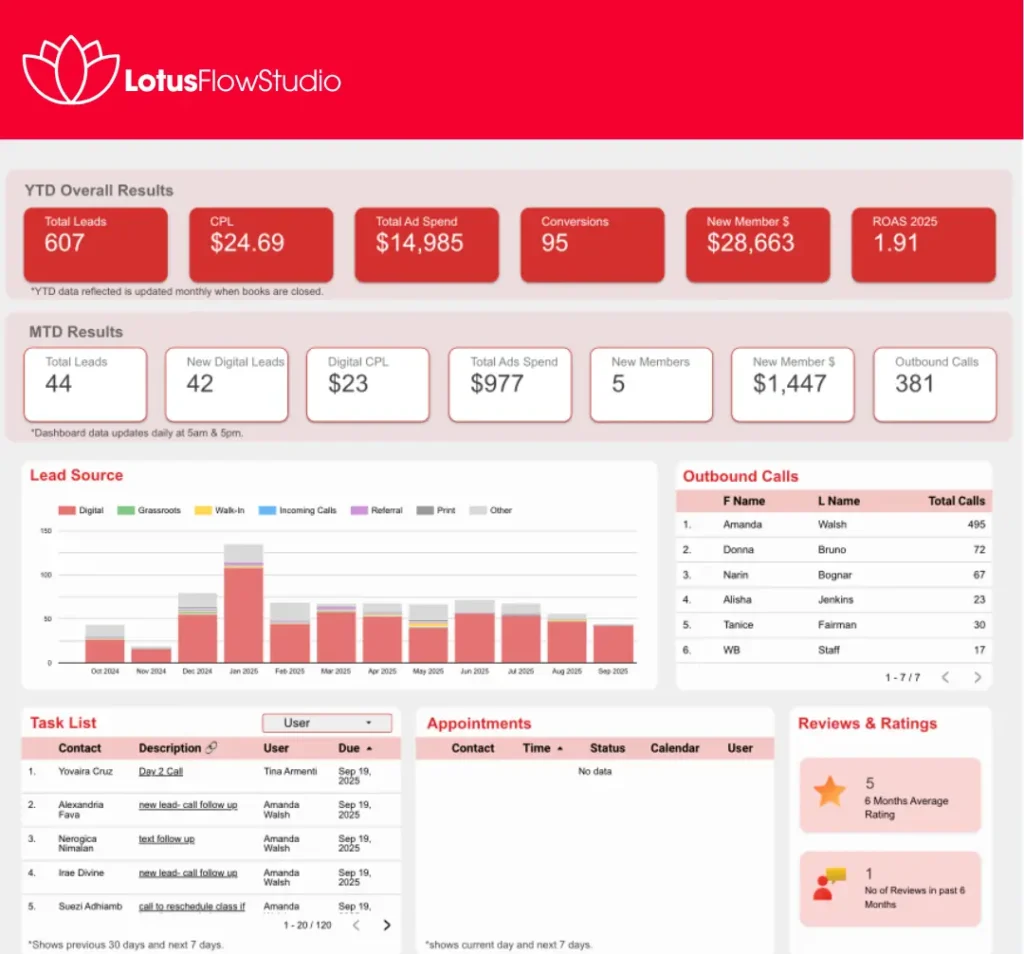Go to next page of Task List
The height and width of the screenshot is (954, 1024).
tap(387, 925)
